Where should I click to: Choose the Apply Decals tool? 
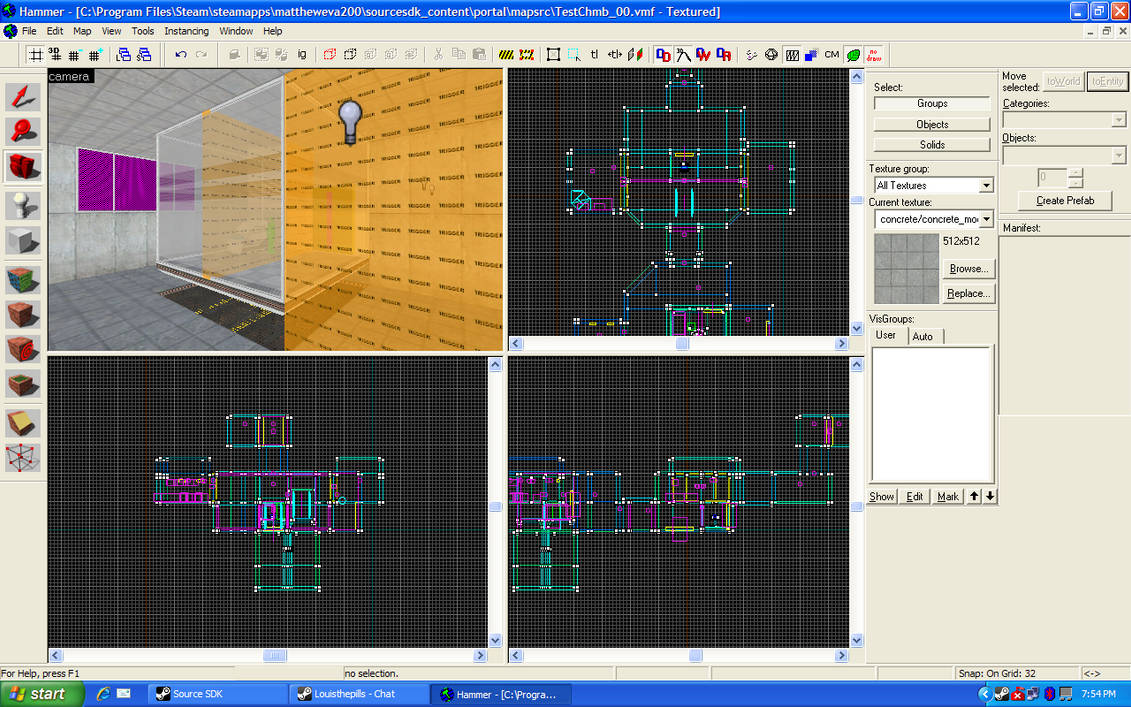point(23,349)
